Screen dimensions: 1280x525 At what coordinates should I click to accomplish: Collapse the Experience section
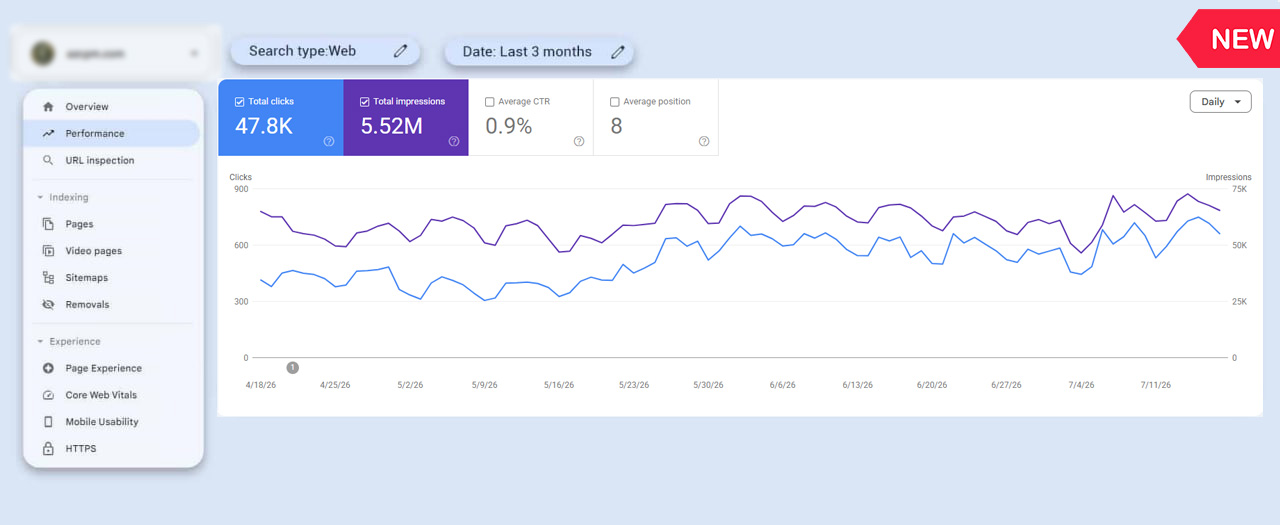click(x=40, y=342)
